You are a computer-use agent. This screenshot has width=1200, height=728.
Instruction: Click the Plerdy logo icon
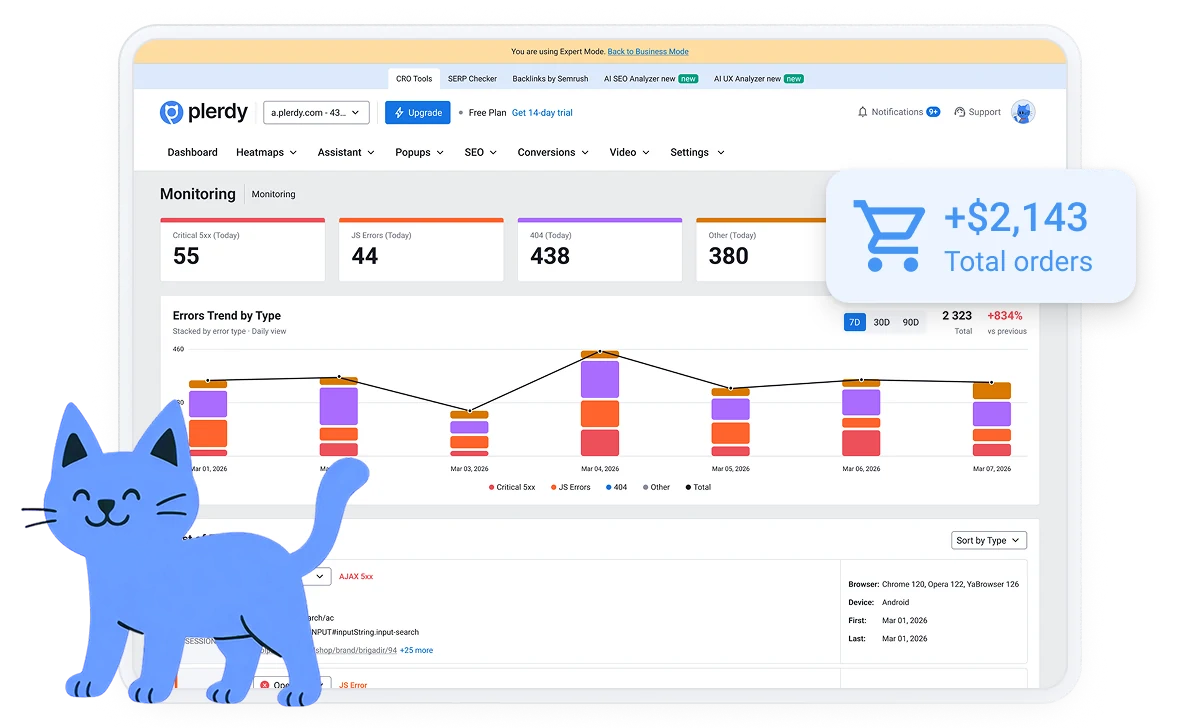pyautogui.click(x=171, y=112)
